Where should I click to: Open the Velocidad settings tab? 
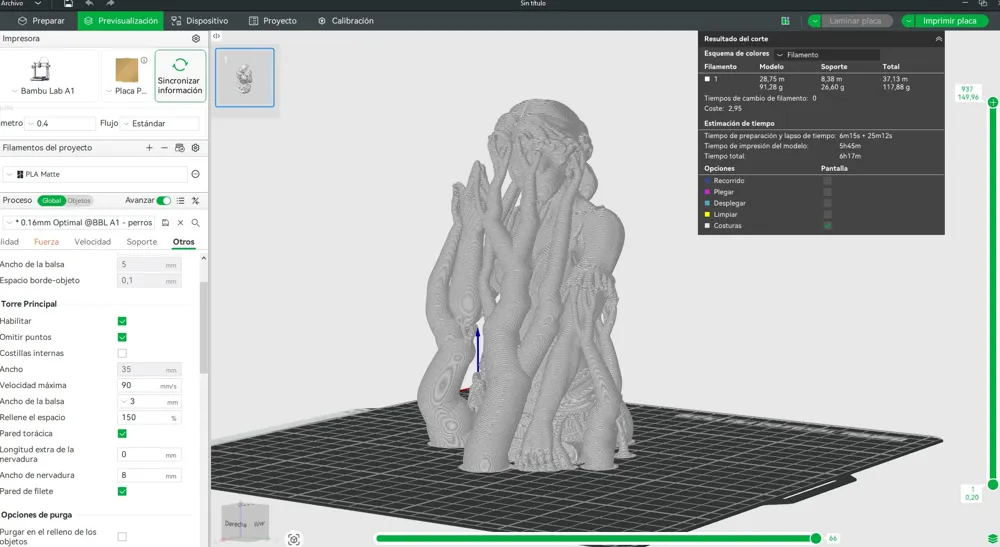(x=92, y=242)
